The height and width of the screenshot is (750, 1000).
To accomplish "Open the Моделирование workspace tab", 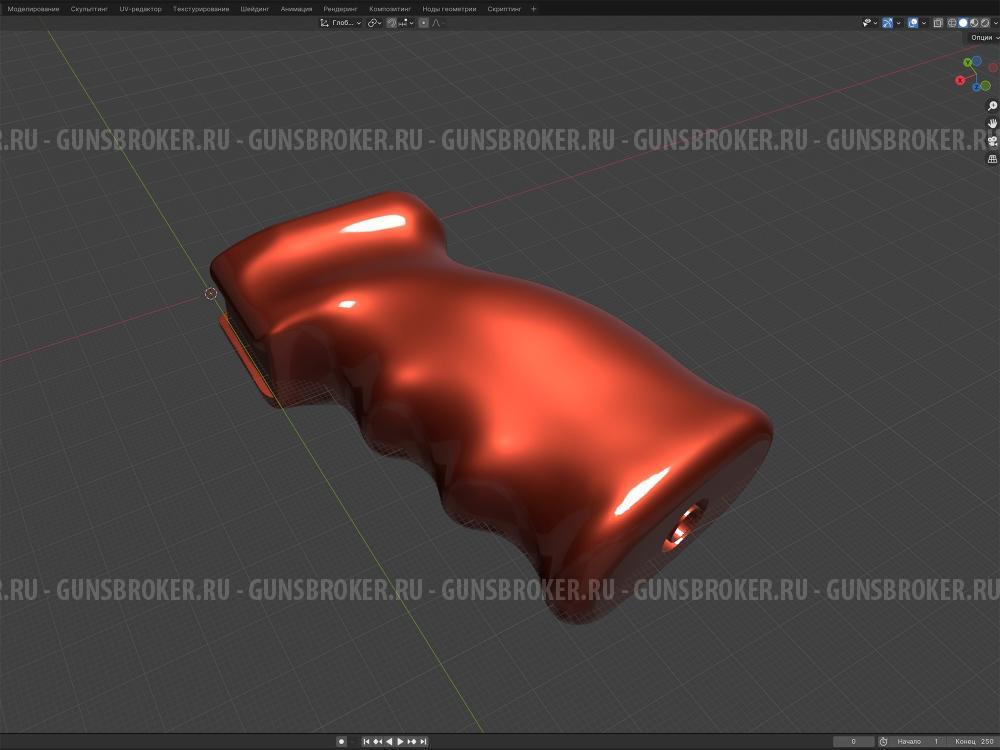I will point(33,9).
